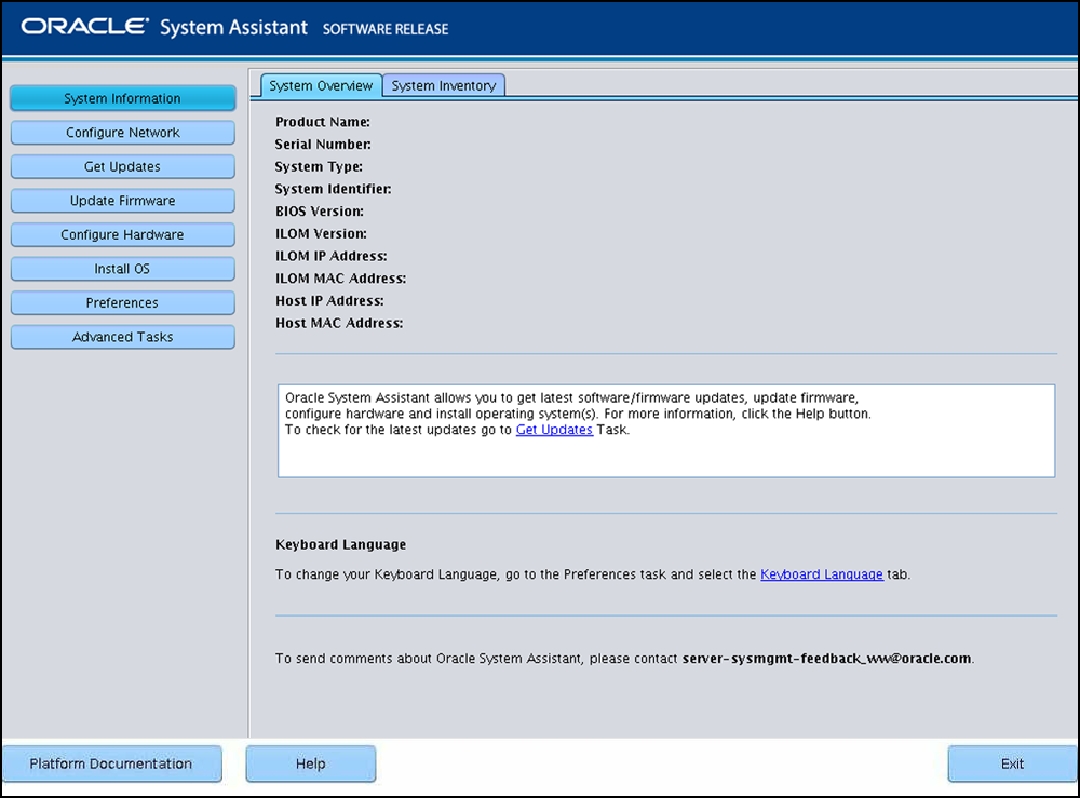Select the Get Updates sidebar button
The height and width of the screenshot is (798, 1080).
123,167
